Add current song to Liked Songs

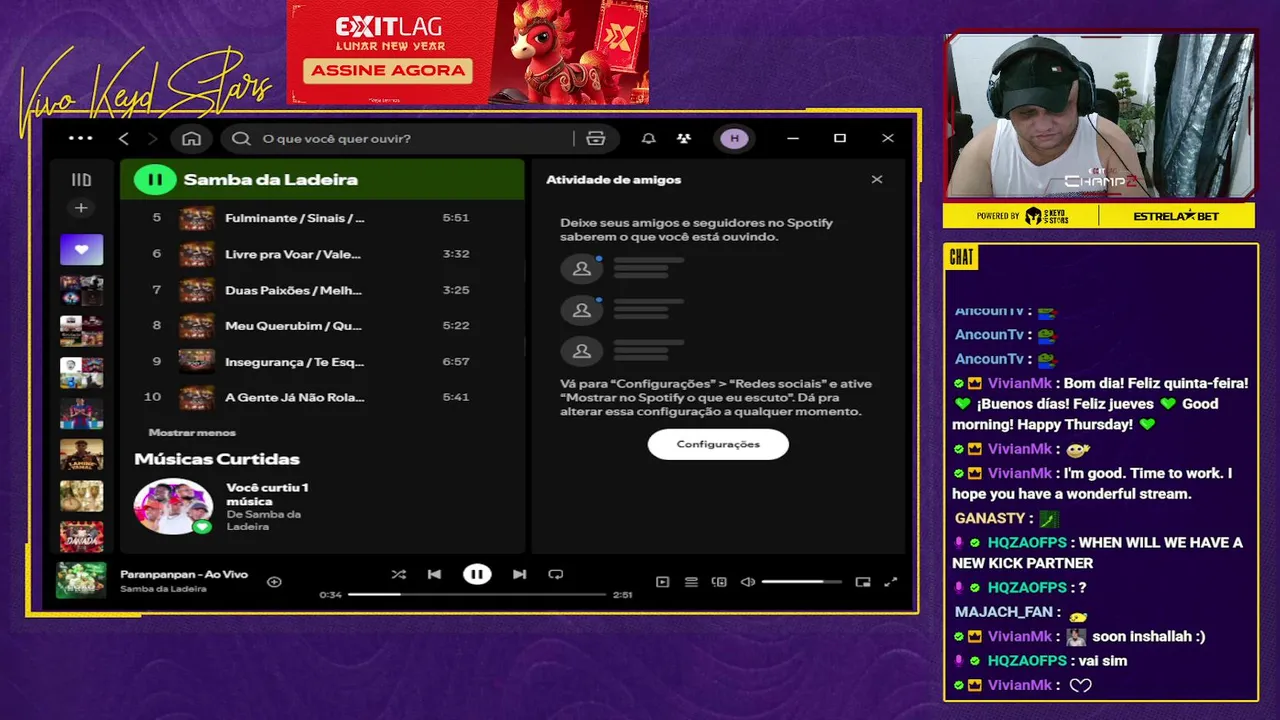274,581
